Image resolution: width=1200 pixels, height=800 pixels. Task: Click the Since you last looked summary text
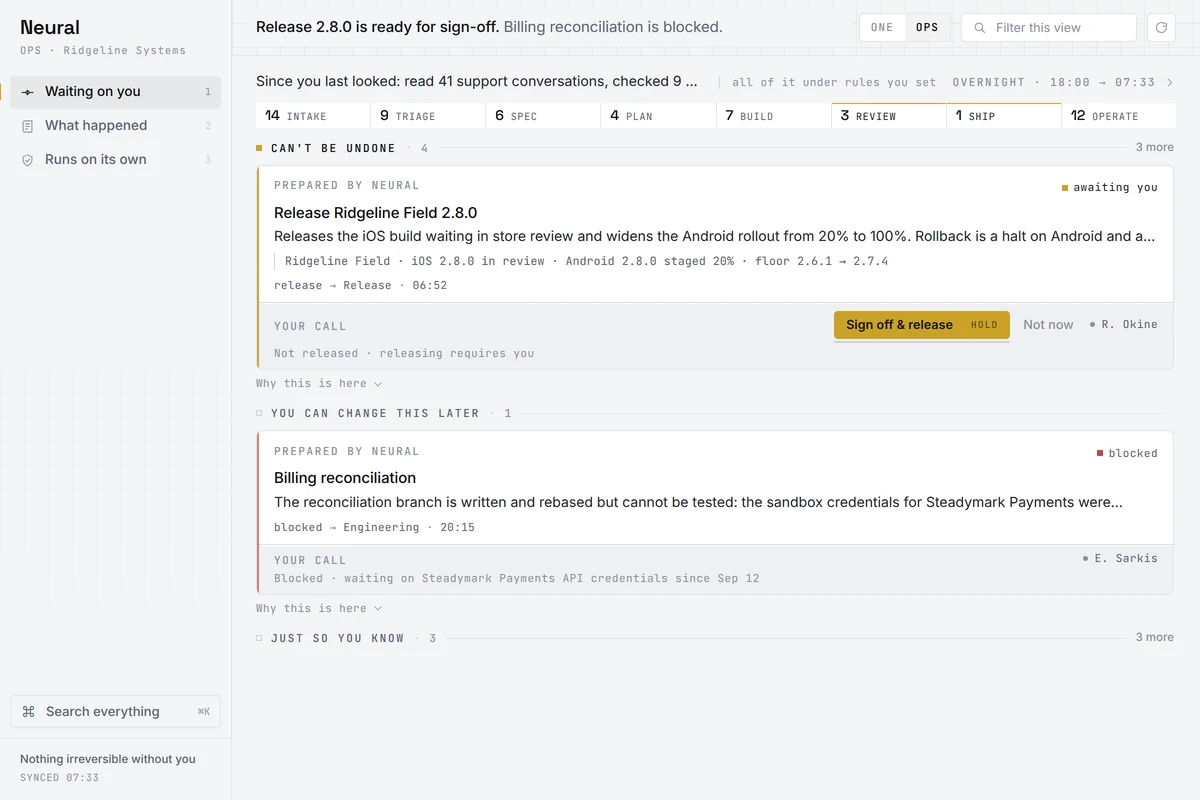pyautogui.click(x=477, y=82)
